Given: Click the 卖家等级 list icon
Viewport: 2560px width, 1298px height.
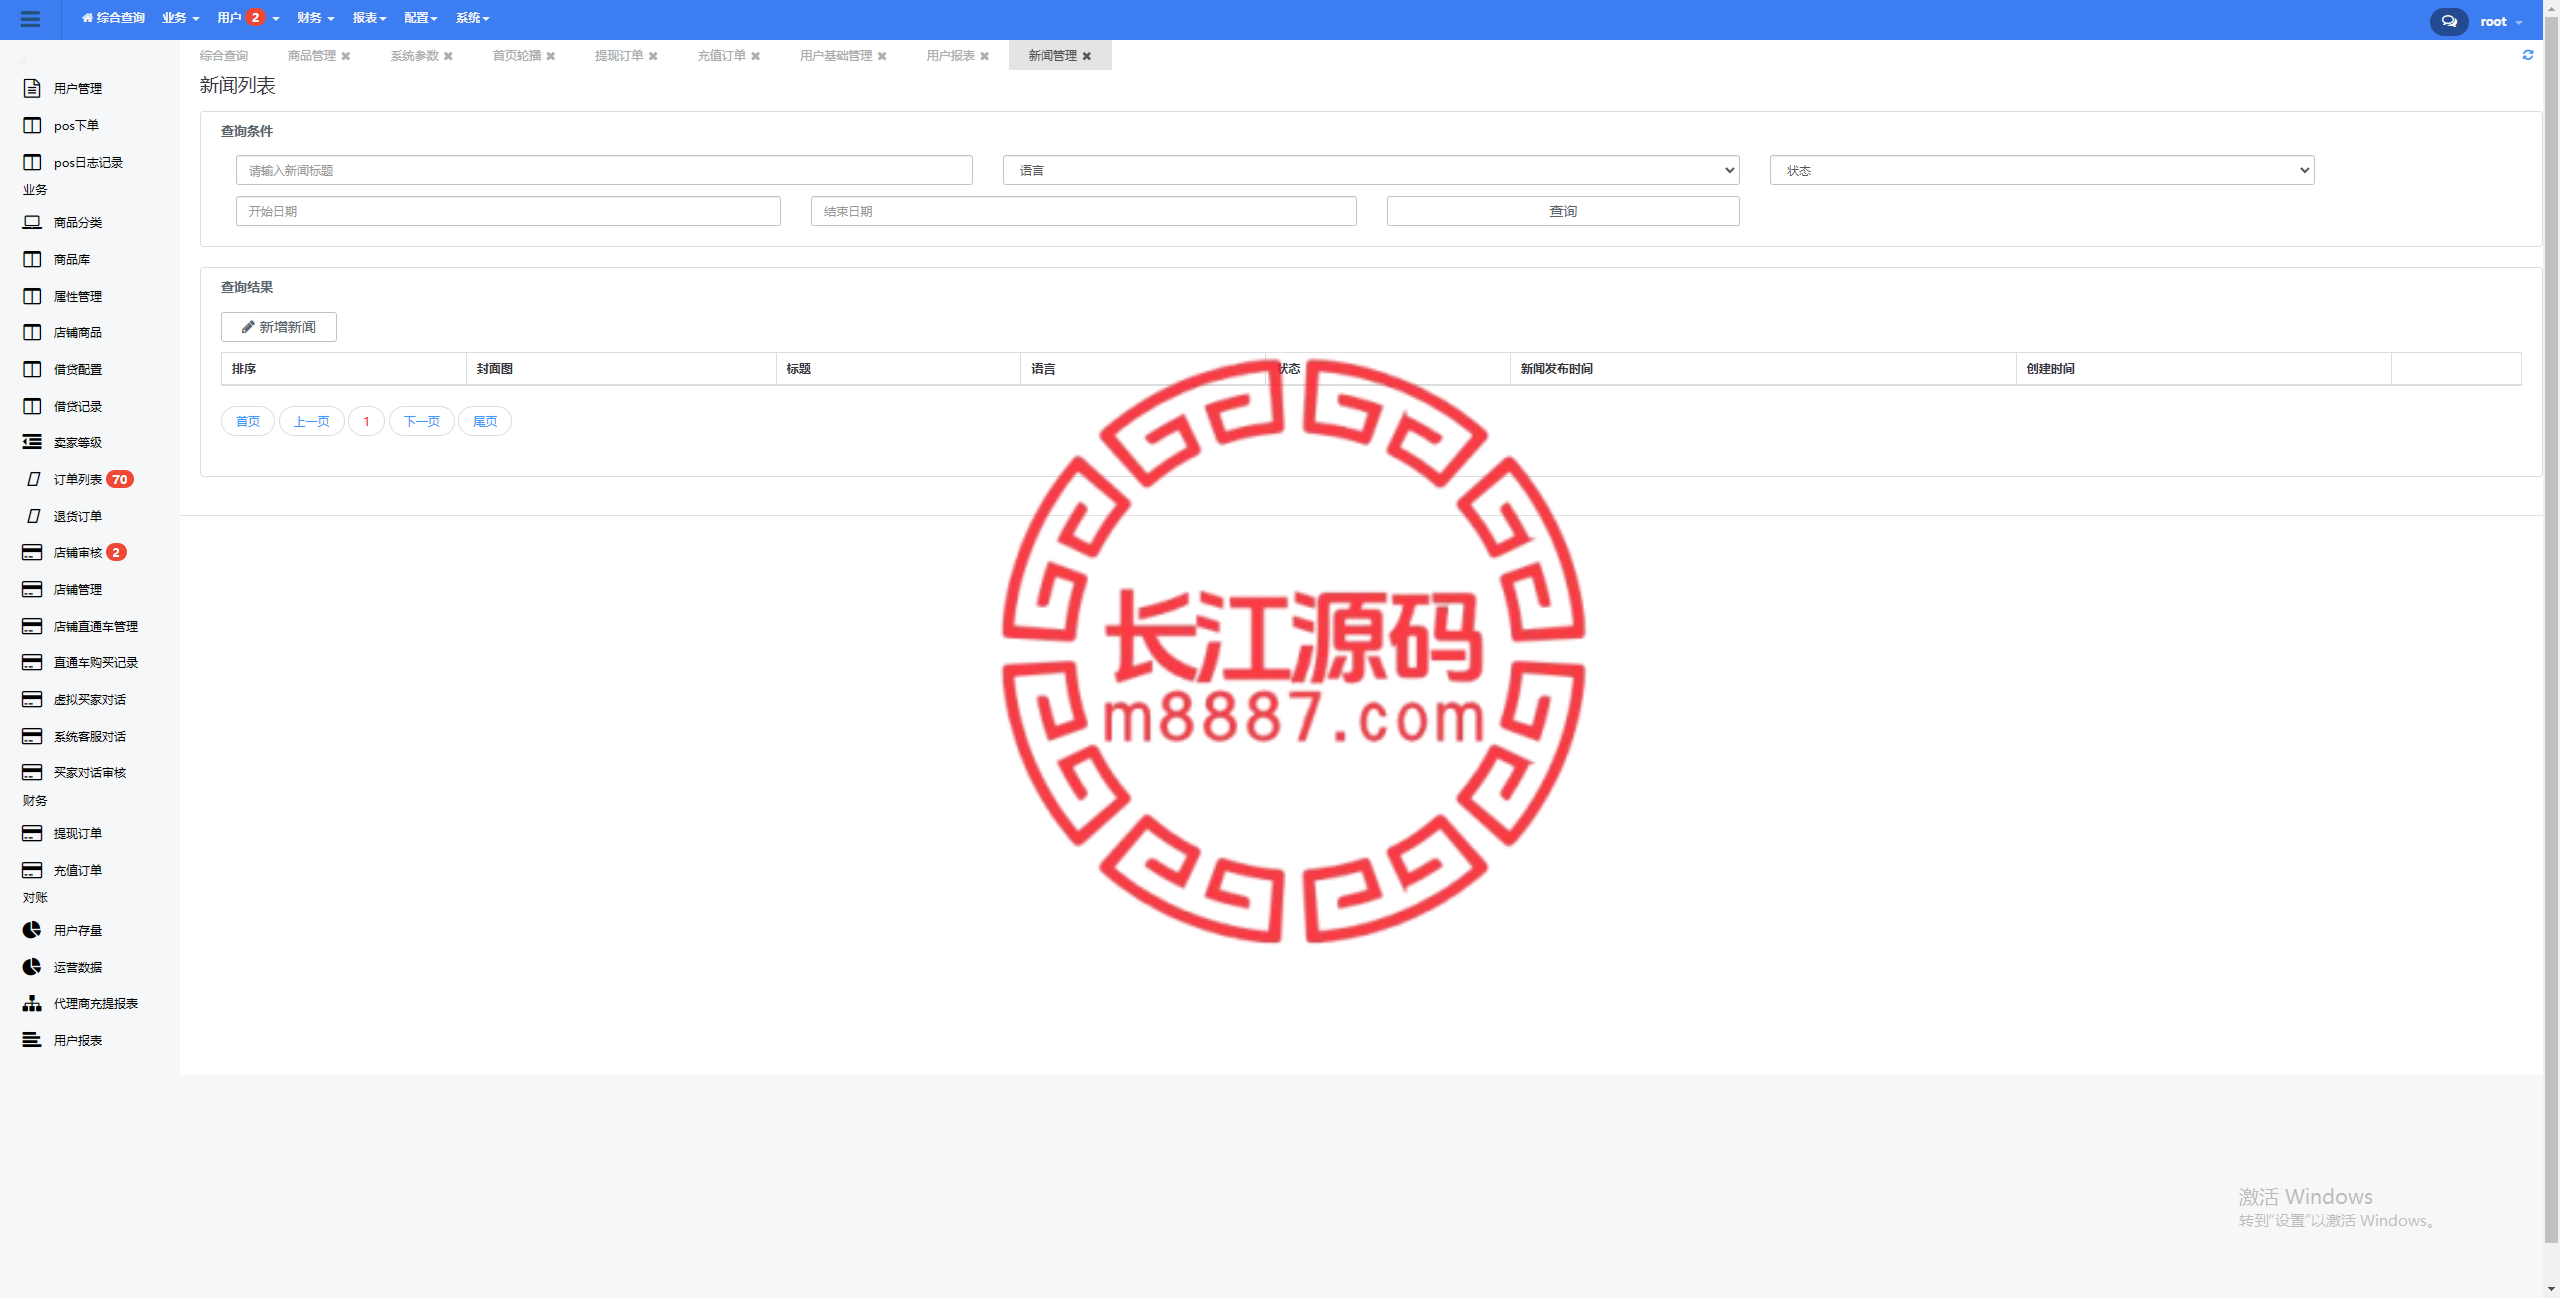Looking at the screenshot, I should (x=32, y=442).
